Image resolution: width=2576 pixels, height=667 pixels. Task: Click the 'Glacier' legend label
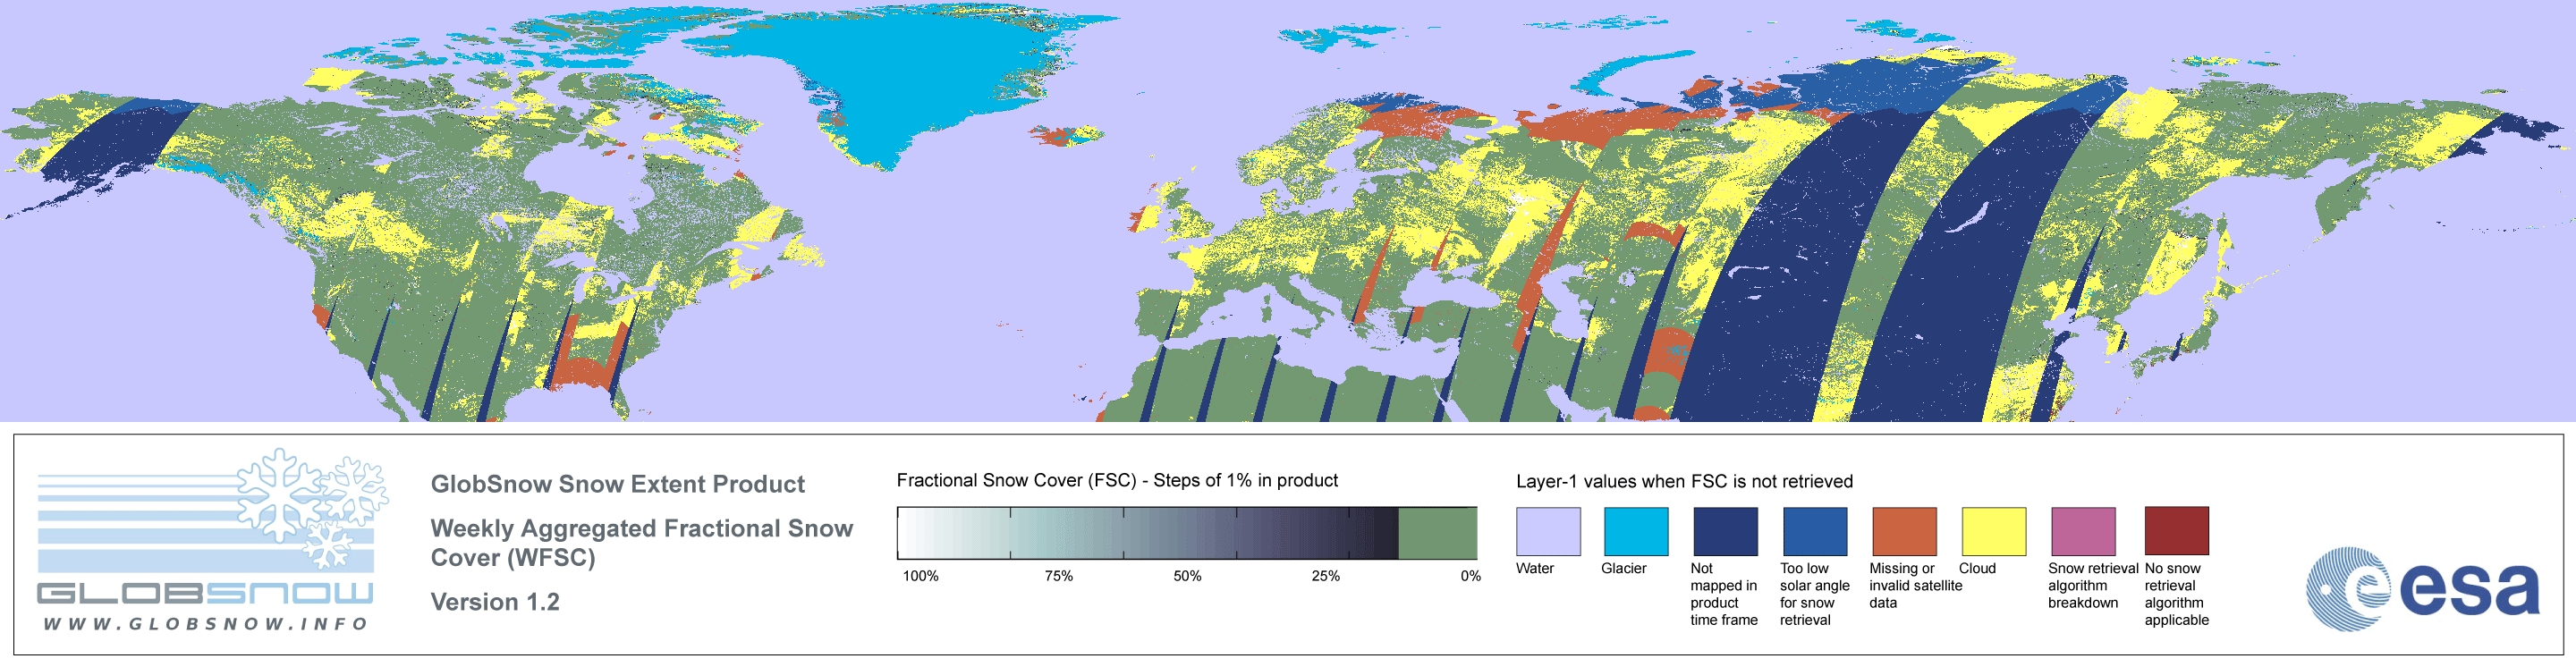(x=1623, y=568)
